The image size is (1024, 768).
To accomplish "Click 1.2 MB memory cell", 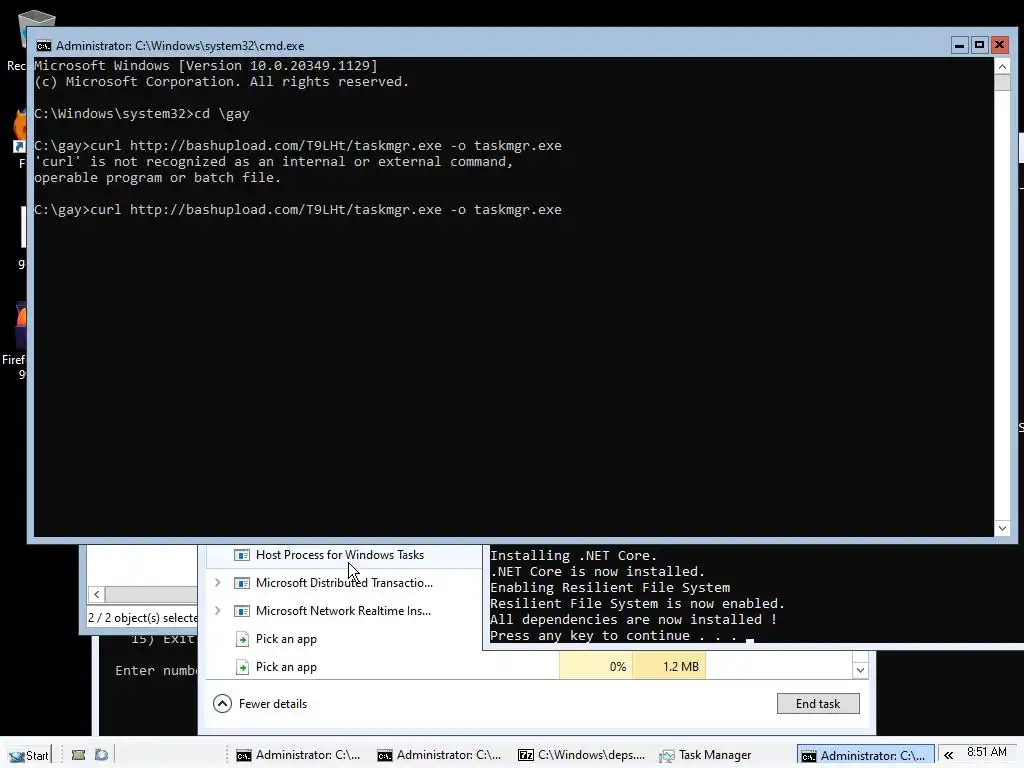I will [x=669, y=667].
